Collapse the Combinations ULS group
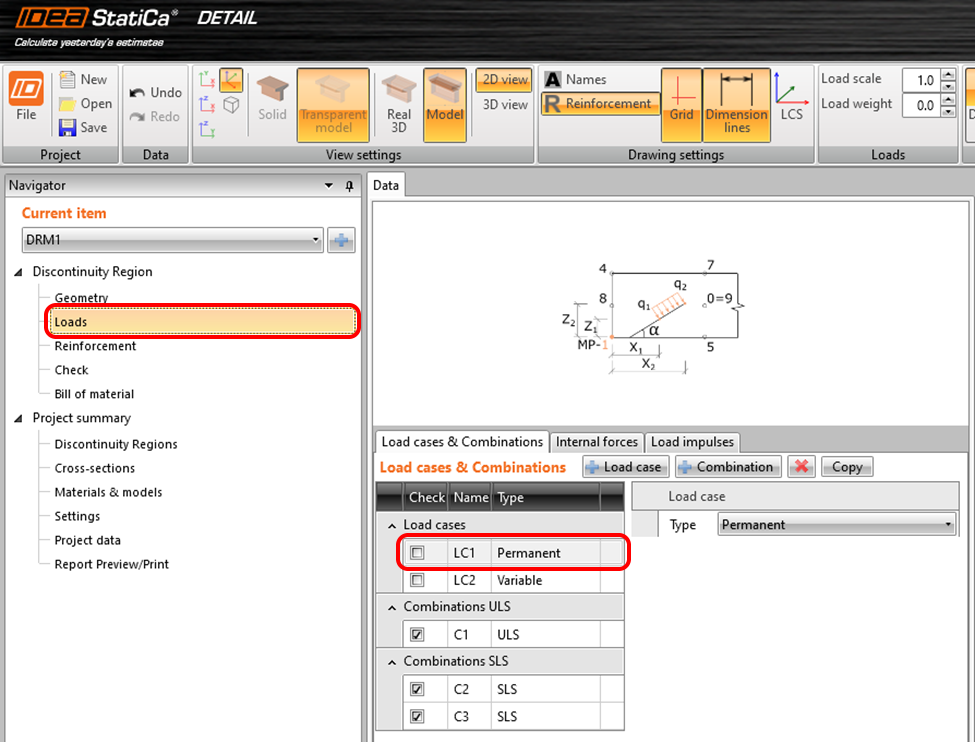Viewport: 975px width, 742px height. point(391,607)
